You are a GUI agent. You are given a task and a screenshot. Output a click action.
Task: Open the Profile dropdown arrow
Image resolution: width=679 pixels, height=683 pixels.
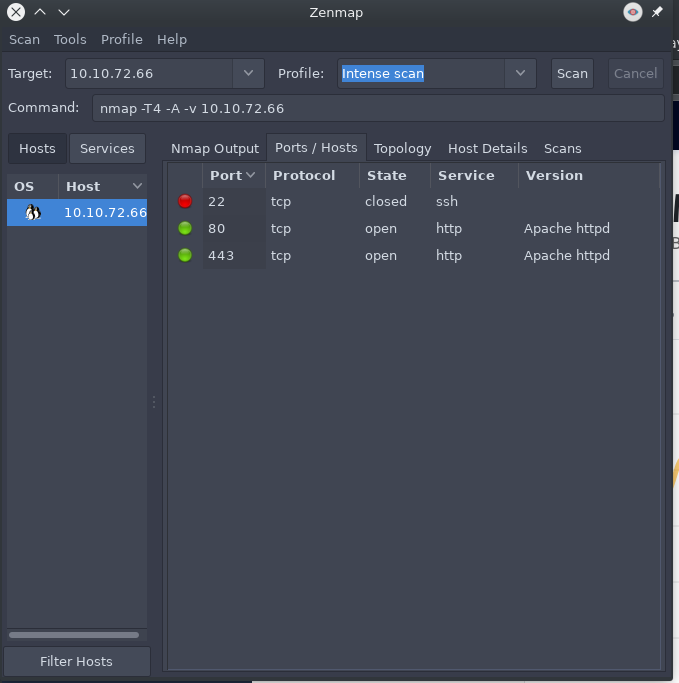(520, 73)
